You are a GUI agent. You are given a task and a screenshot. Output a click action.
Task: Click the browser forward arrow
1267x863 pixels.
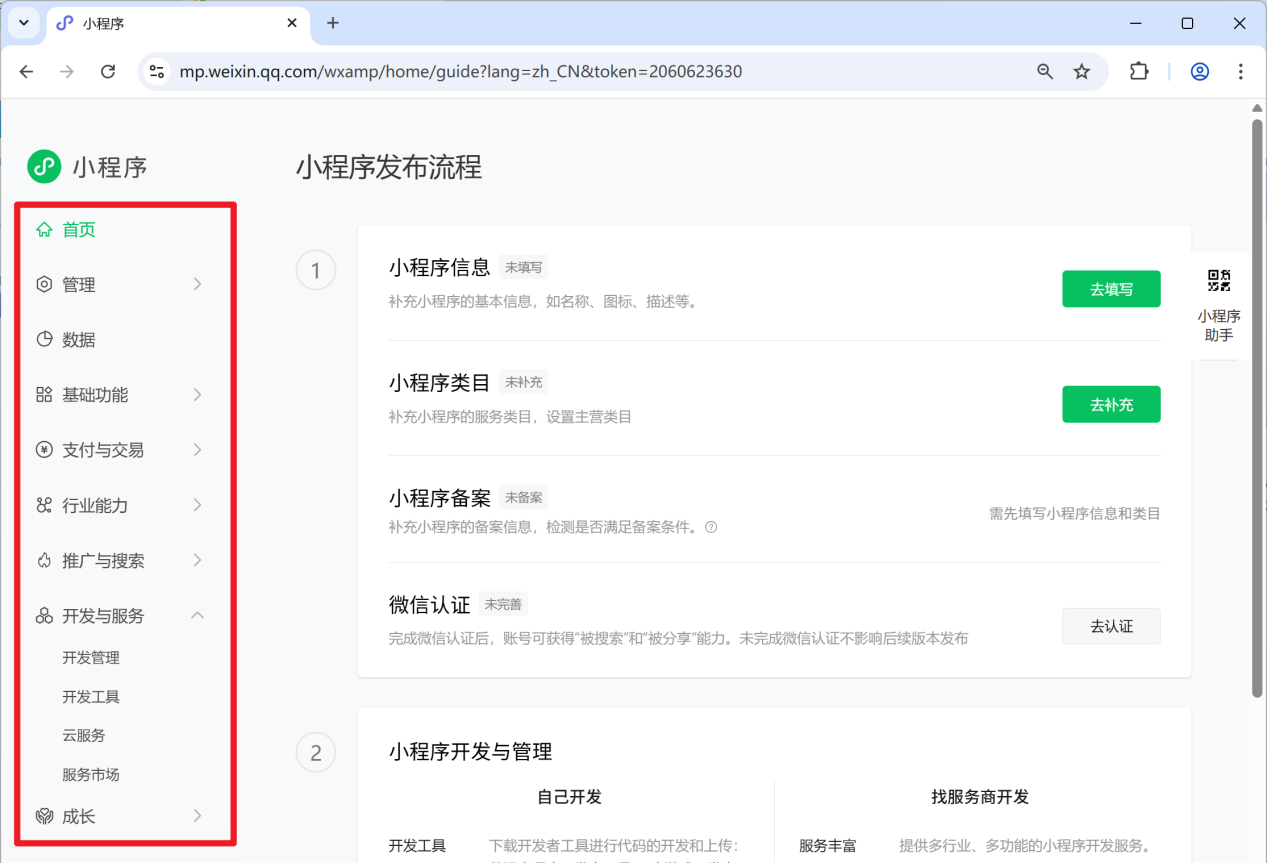[67, 72]
